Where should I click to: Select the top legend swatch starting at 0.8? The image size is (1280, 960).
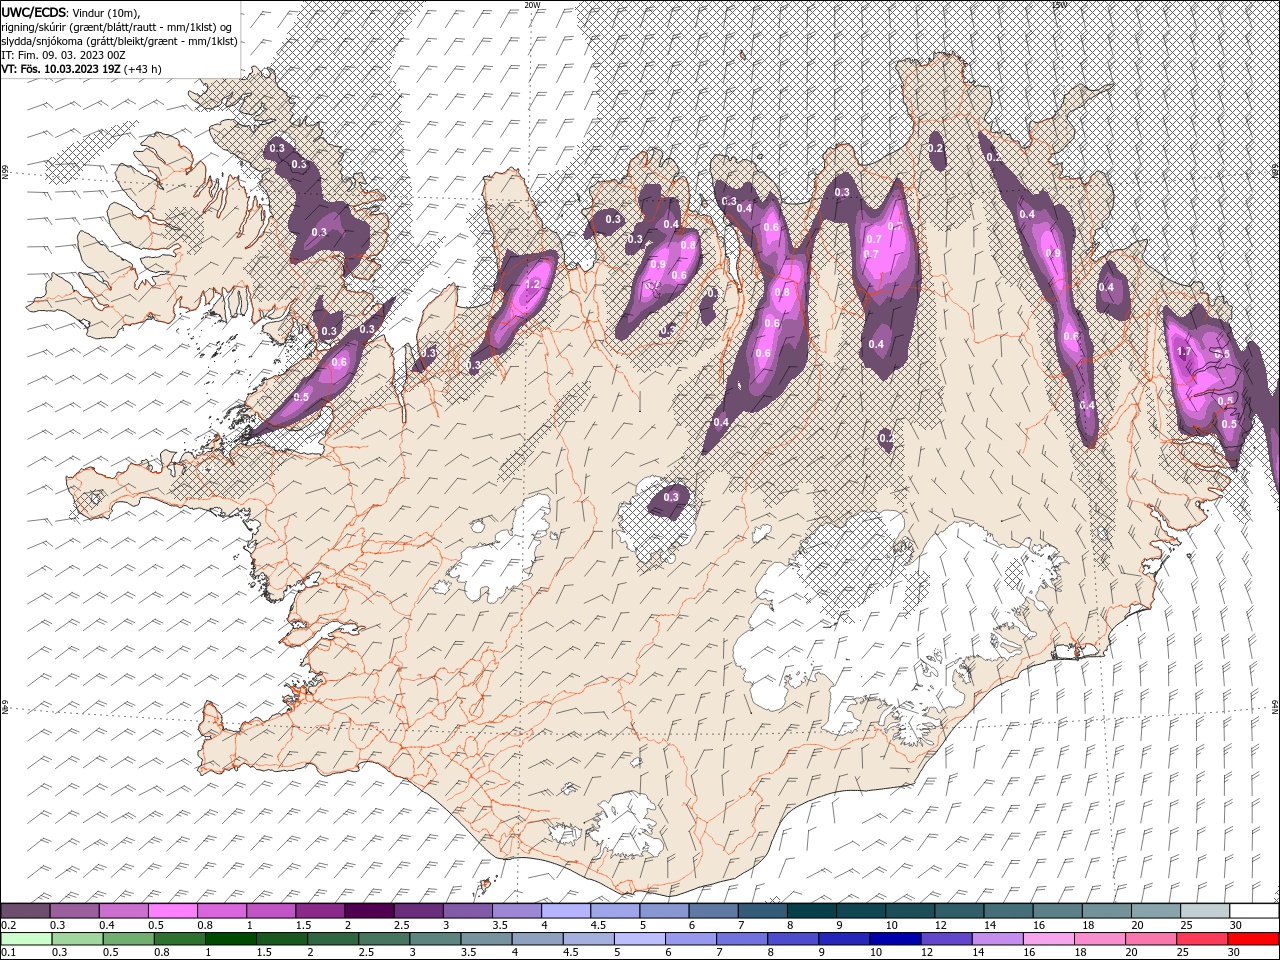[x=222, y=911]
